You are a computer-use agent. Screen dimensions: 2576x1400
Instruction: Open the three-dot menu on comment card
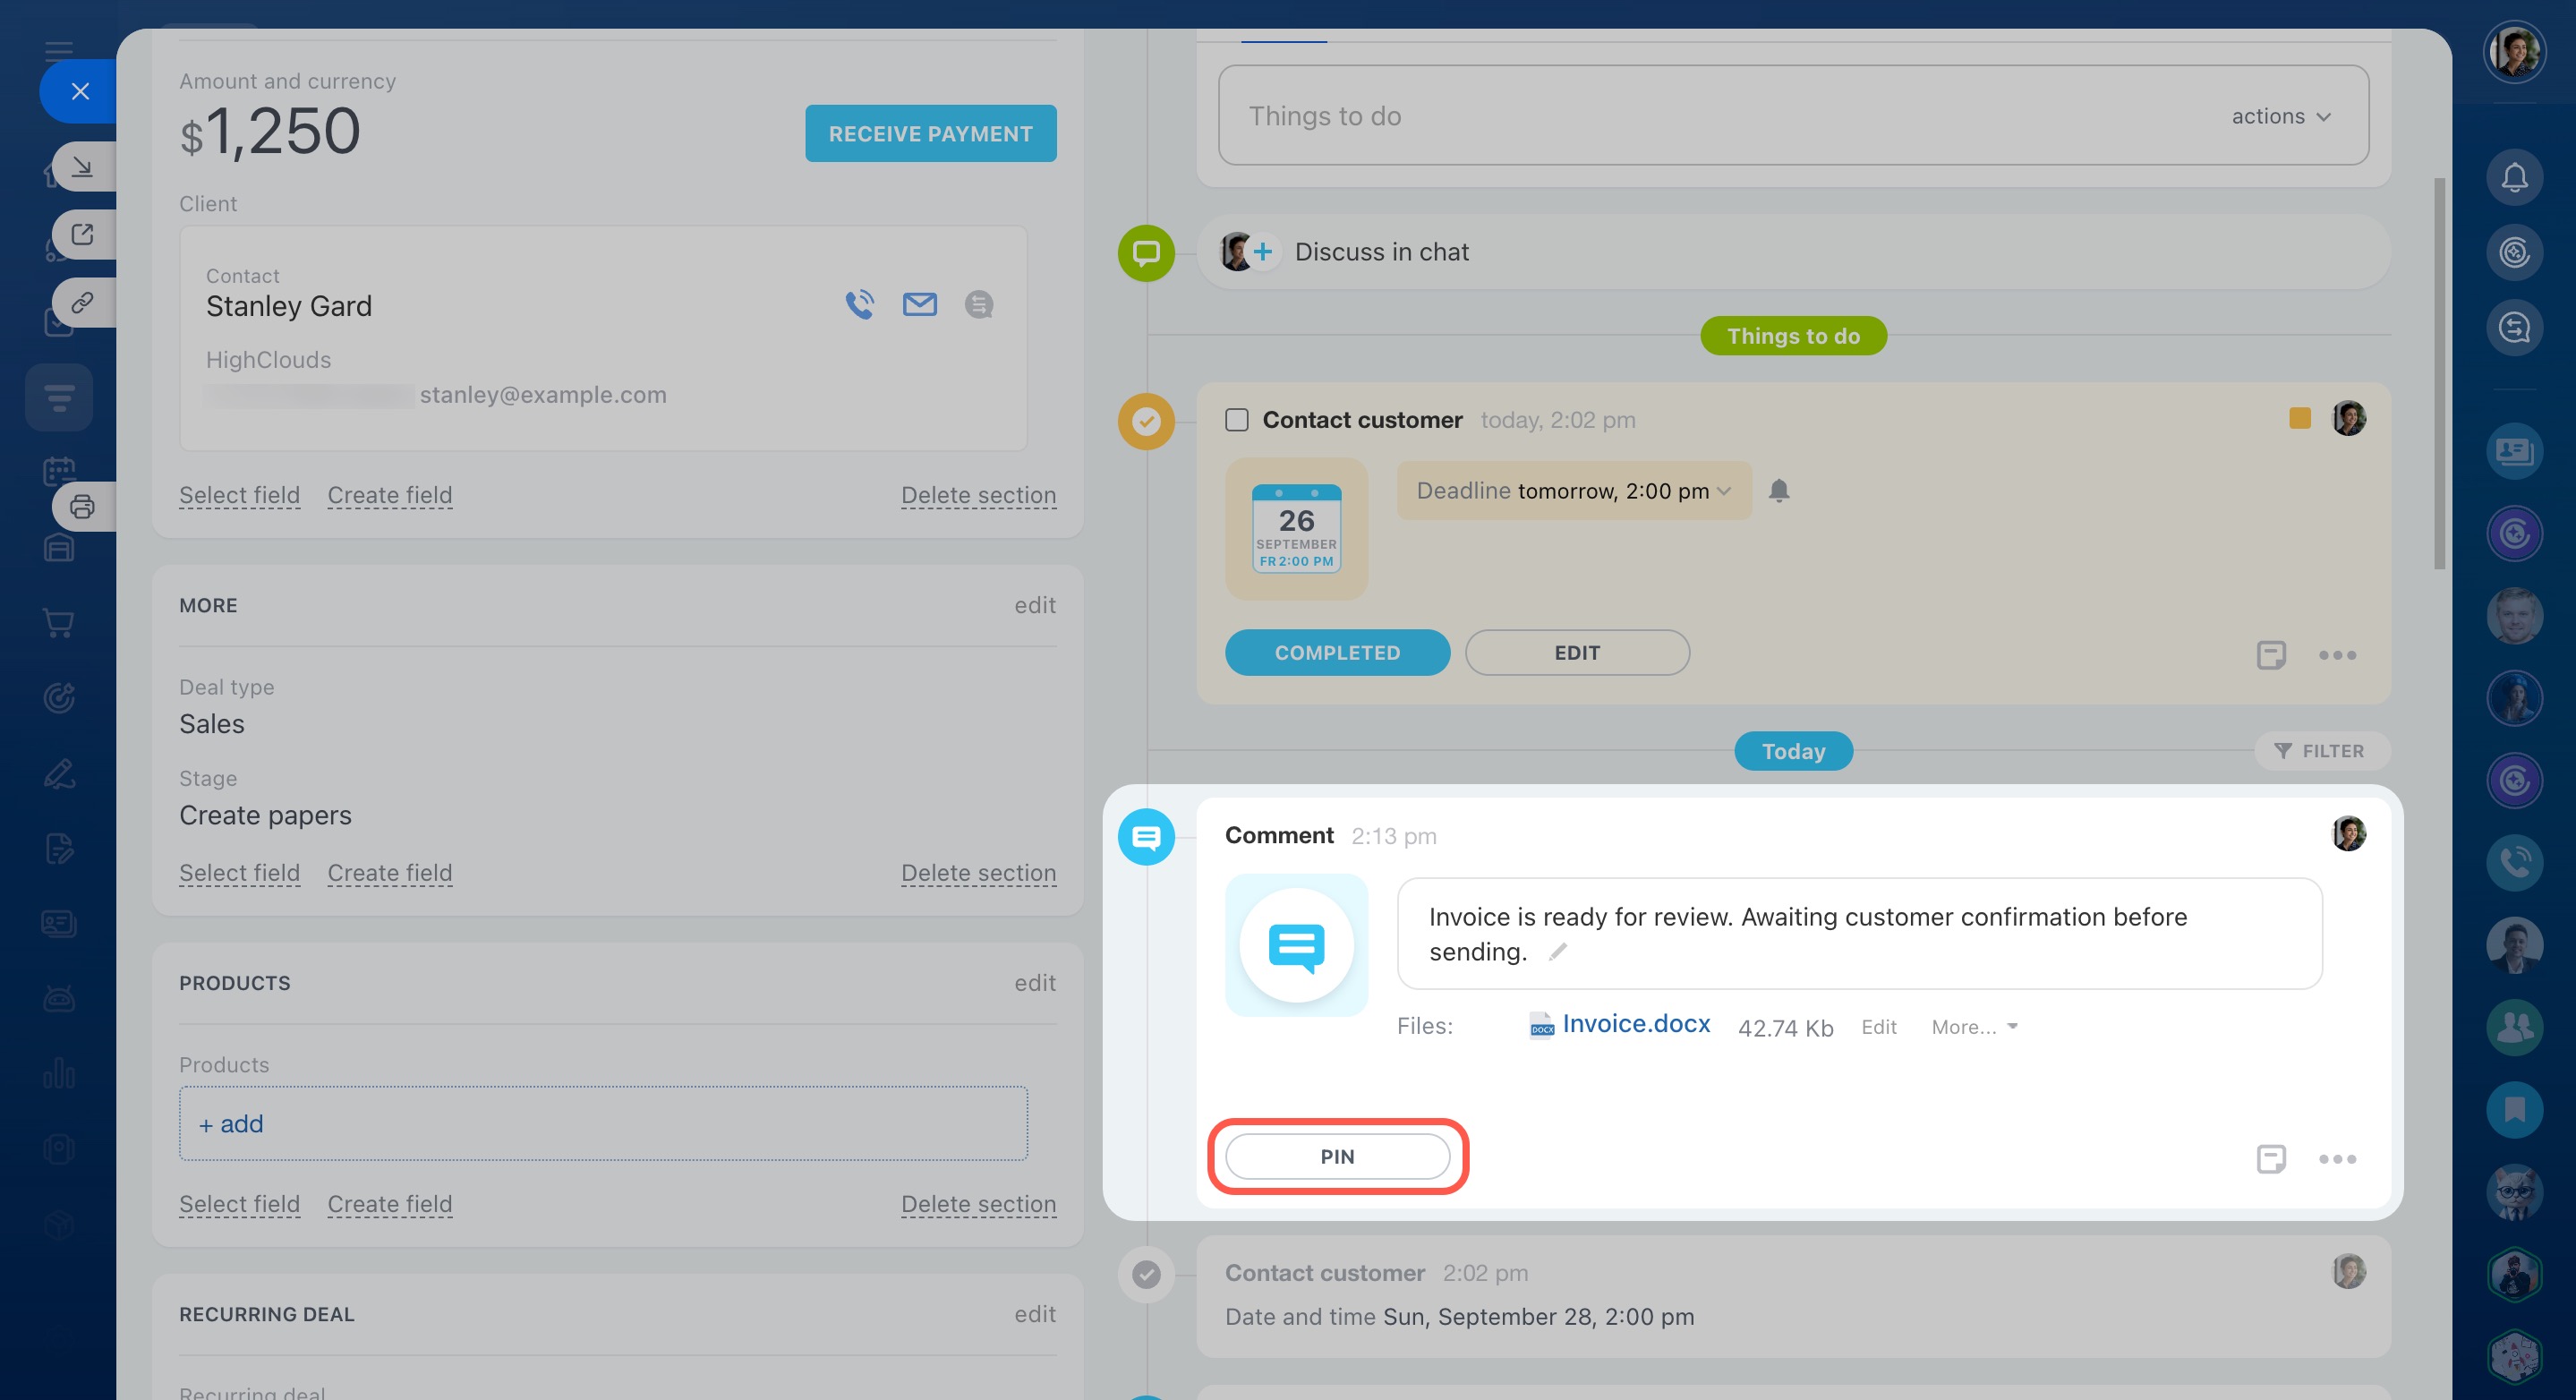pos(2336,1158)
